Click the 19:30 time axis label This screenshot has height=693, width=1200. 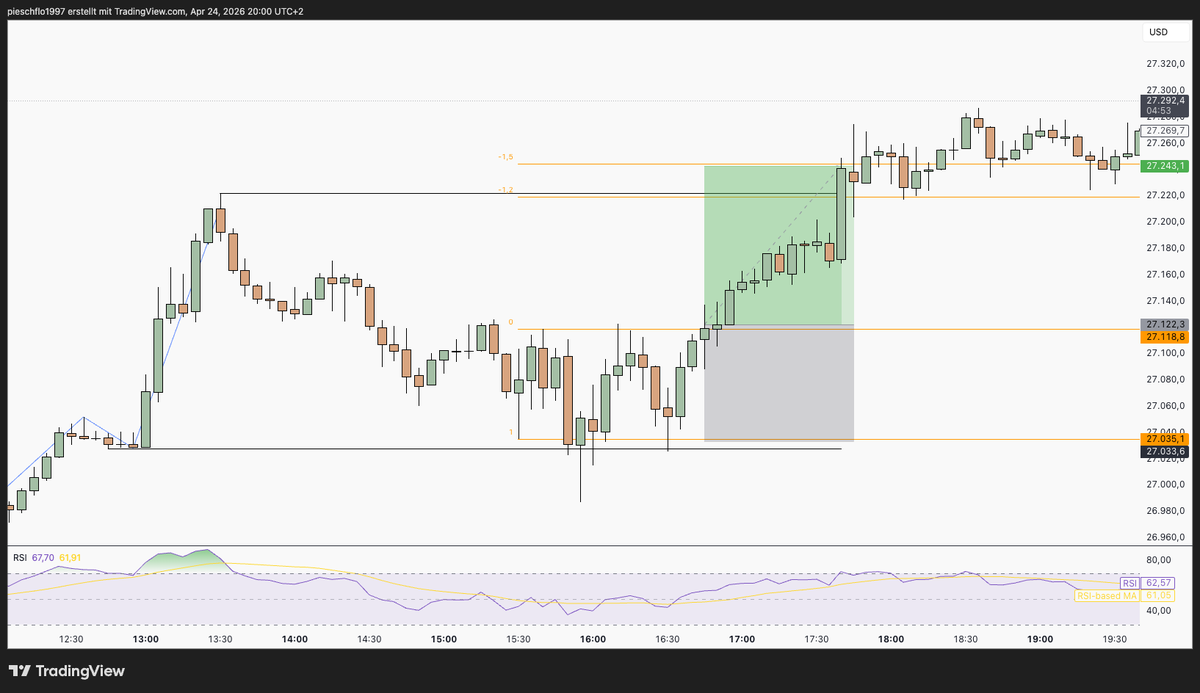(x=1115, y=639)
